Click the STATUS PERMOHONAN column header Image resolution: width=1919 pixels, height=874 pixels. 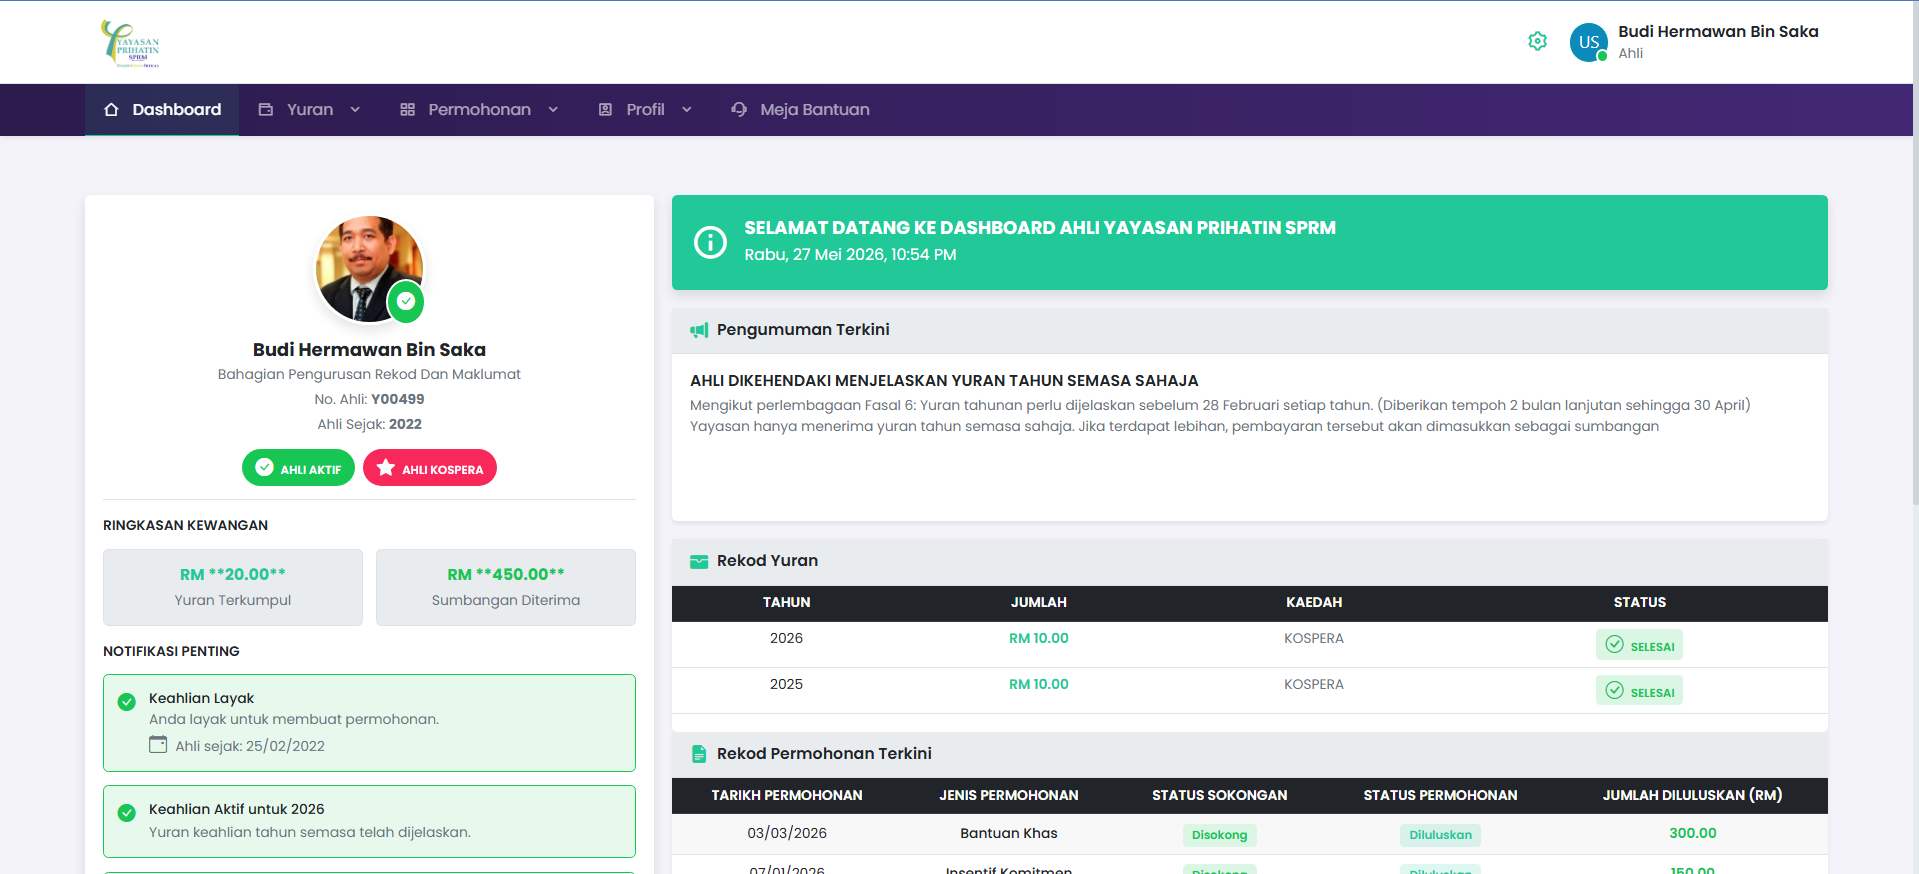pos(1440,796)
